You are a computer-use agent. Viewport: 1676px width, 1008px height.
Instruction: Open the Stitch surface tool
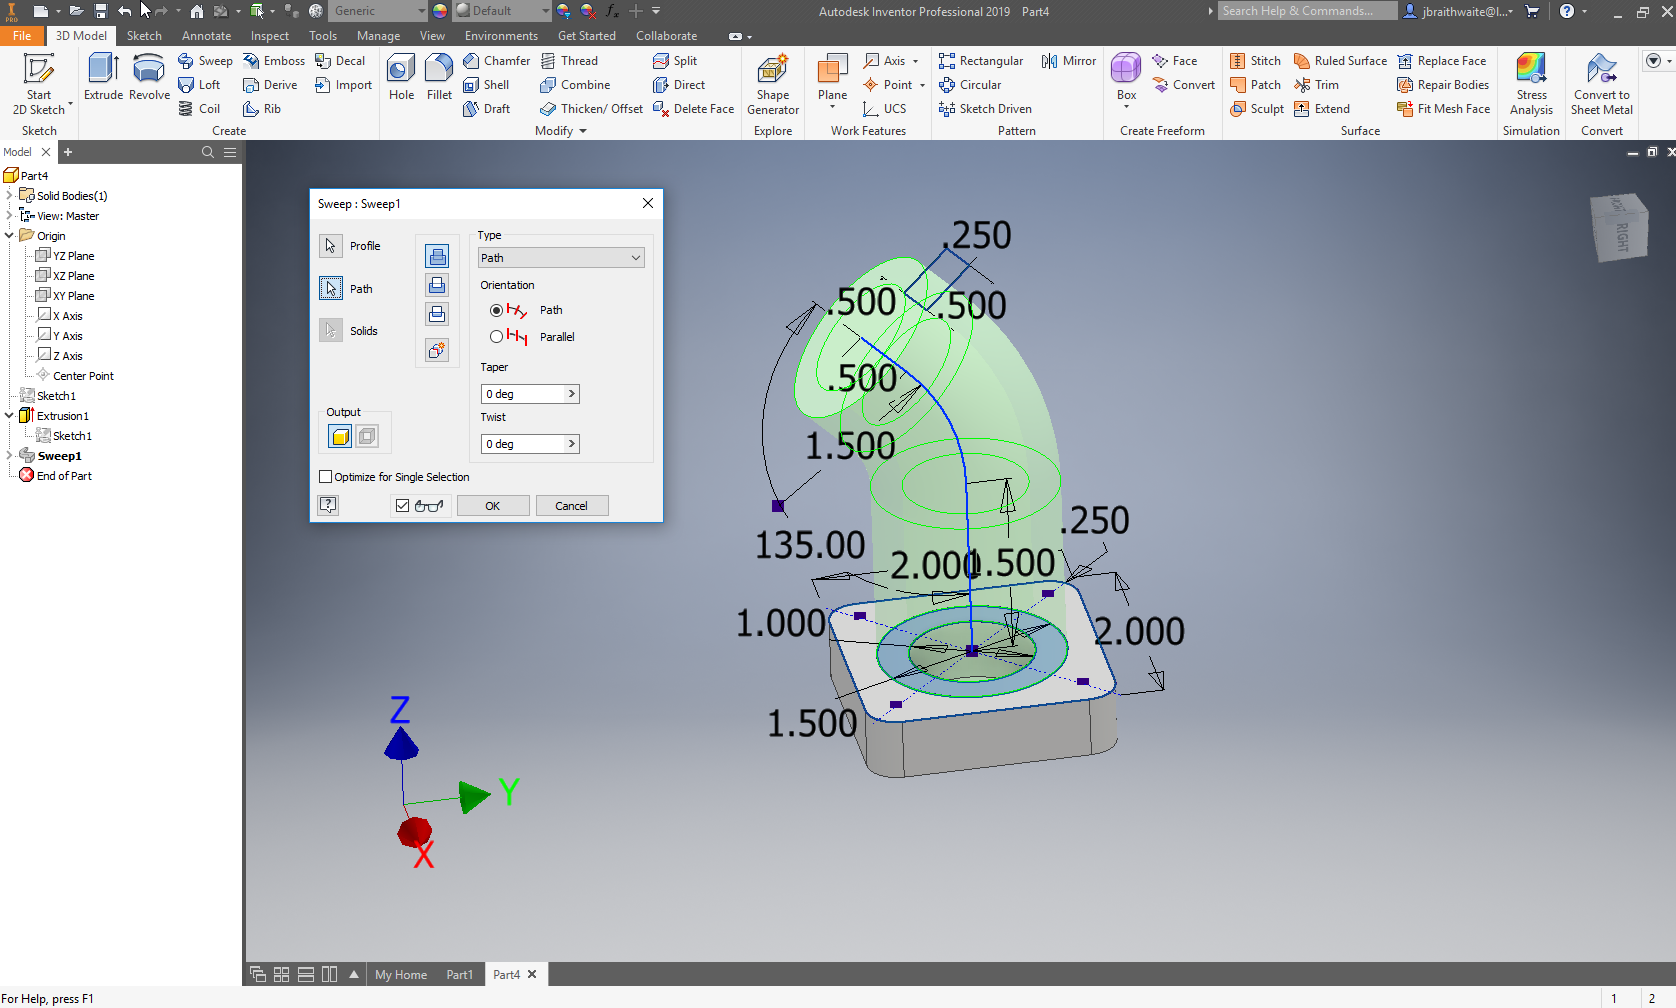[x=1255, y=61]
